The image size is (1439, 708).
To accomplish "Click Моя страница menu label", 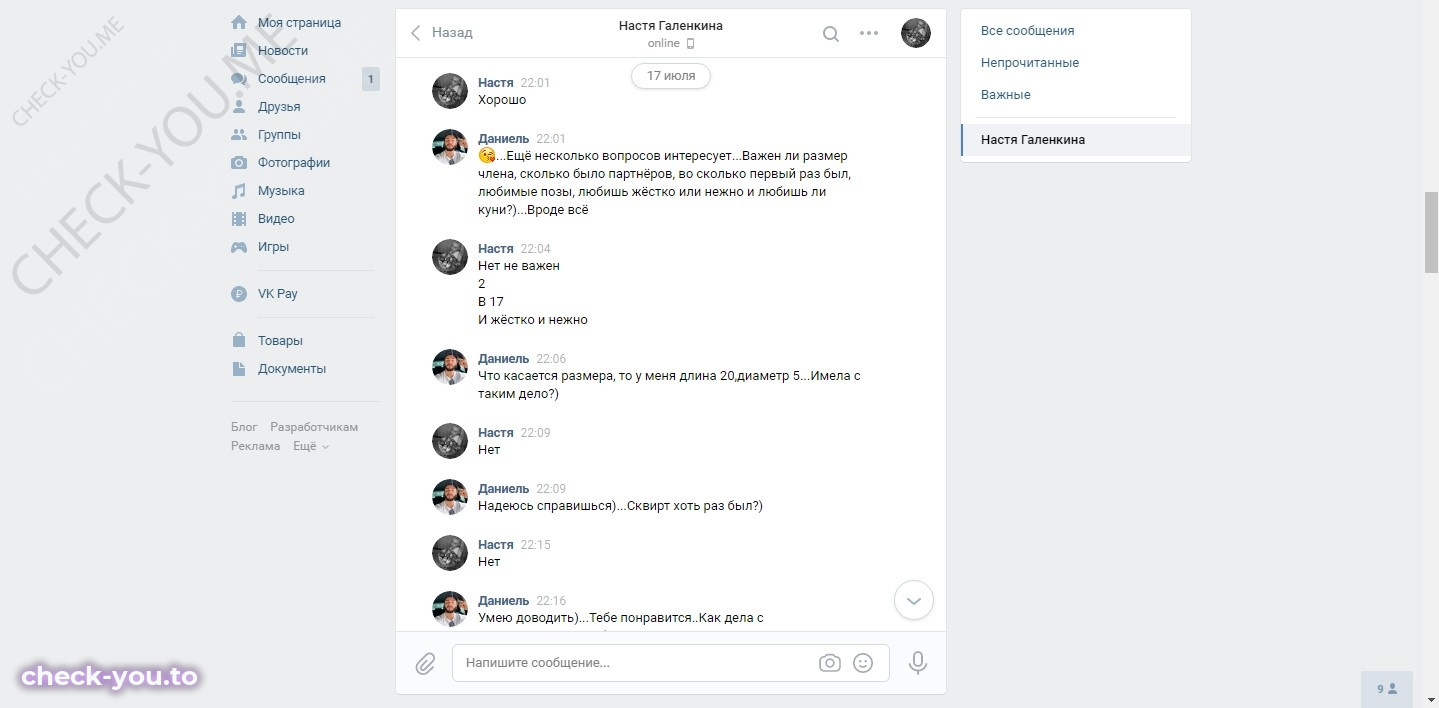I will pyautogui.click(x=299, y=22).
